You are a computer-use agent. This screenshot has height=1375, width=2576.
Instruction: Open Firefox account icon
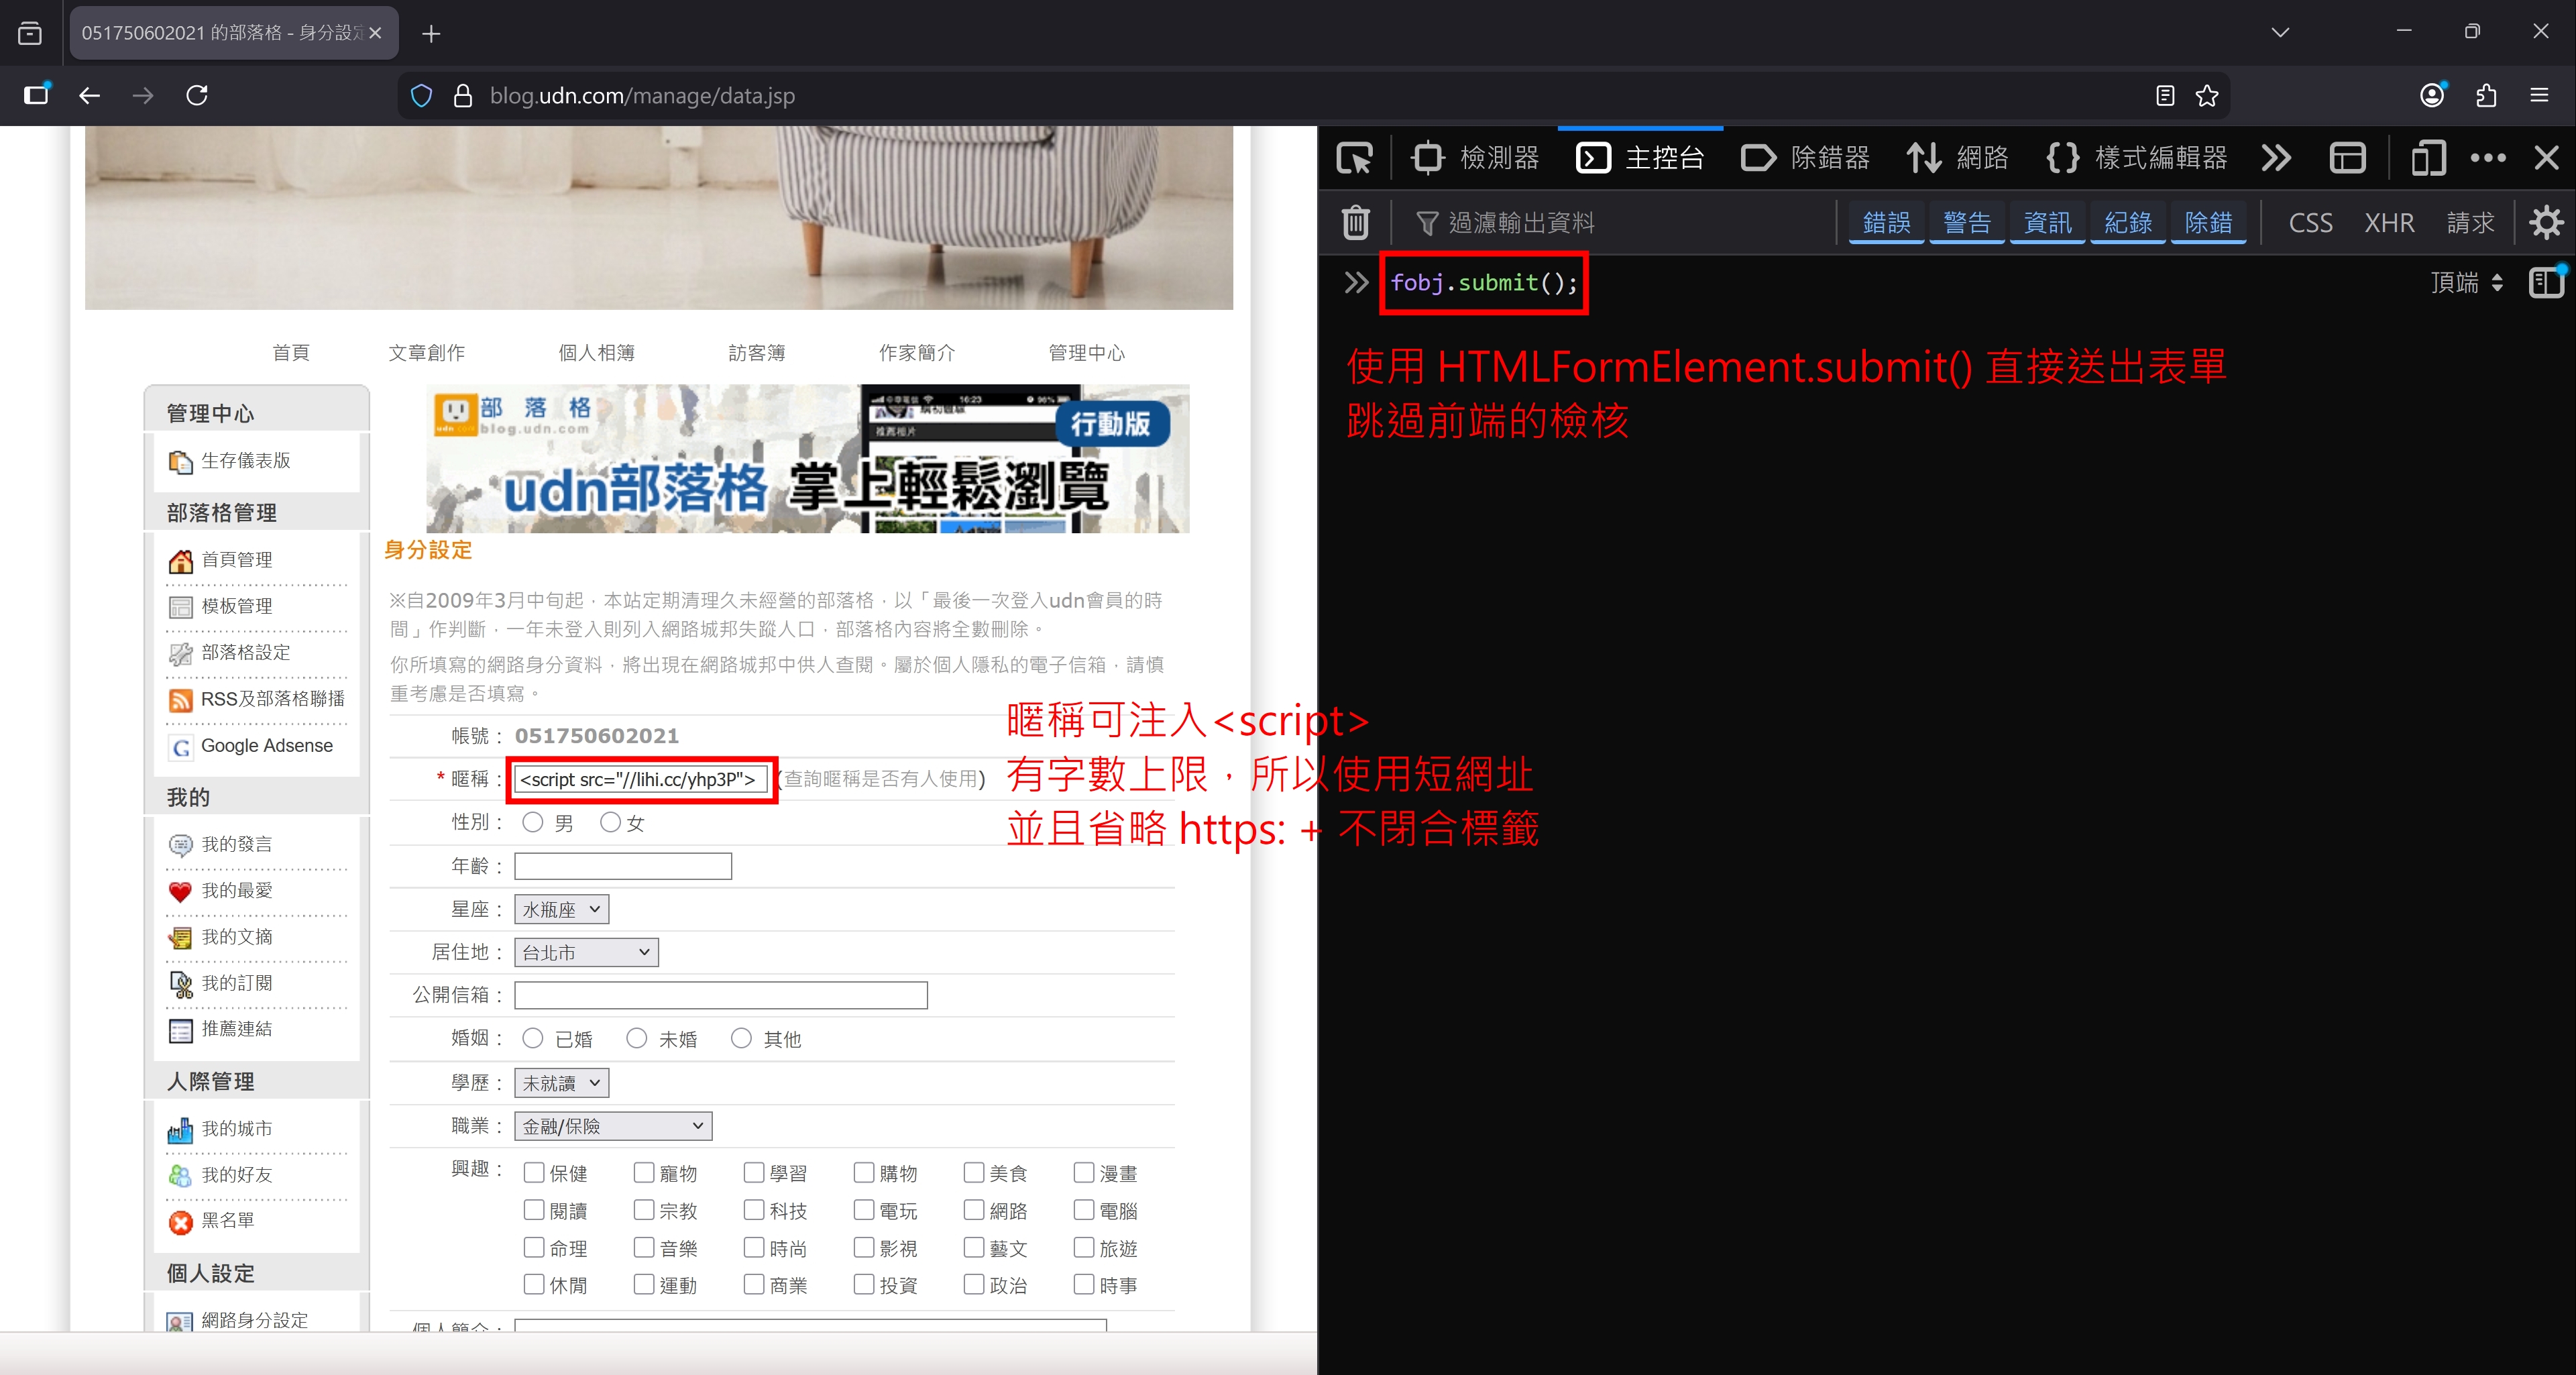point(2432,95)
